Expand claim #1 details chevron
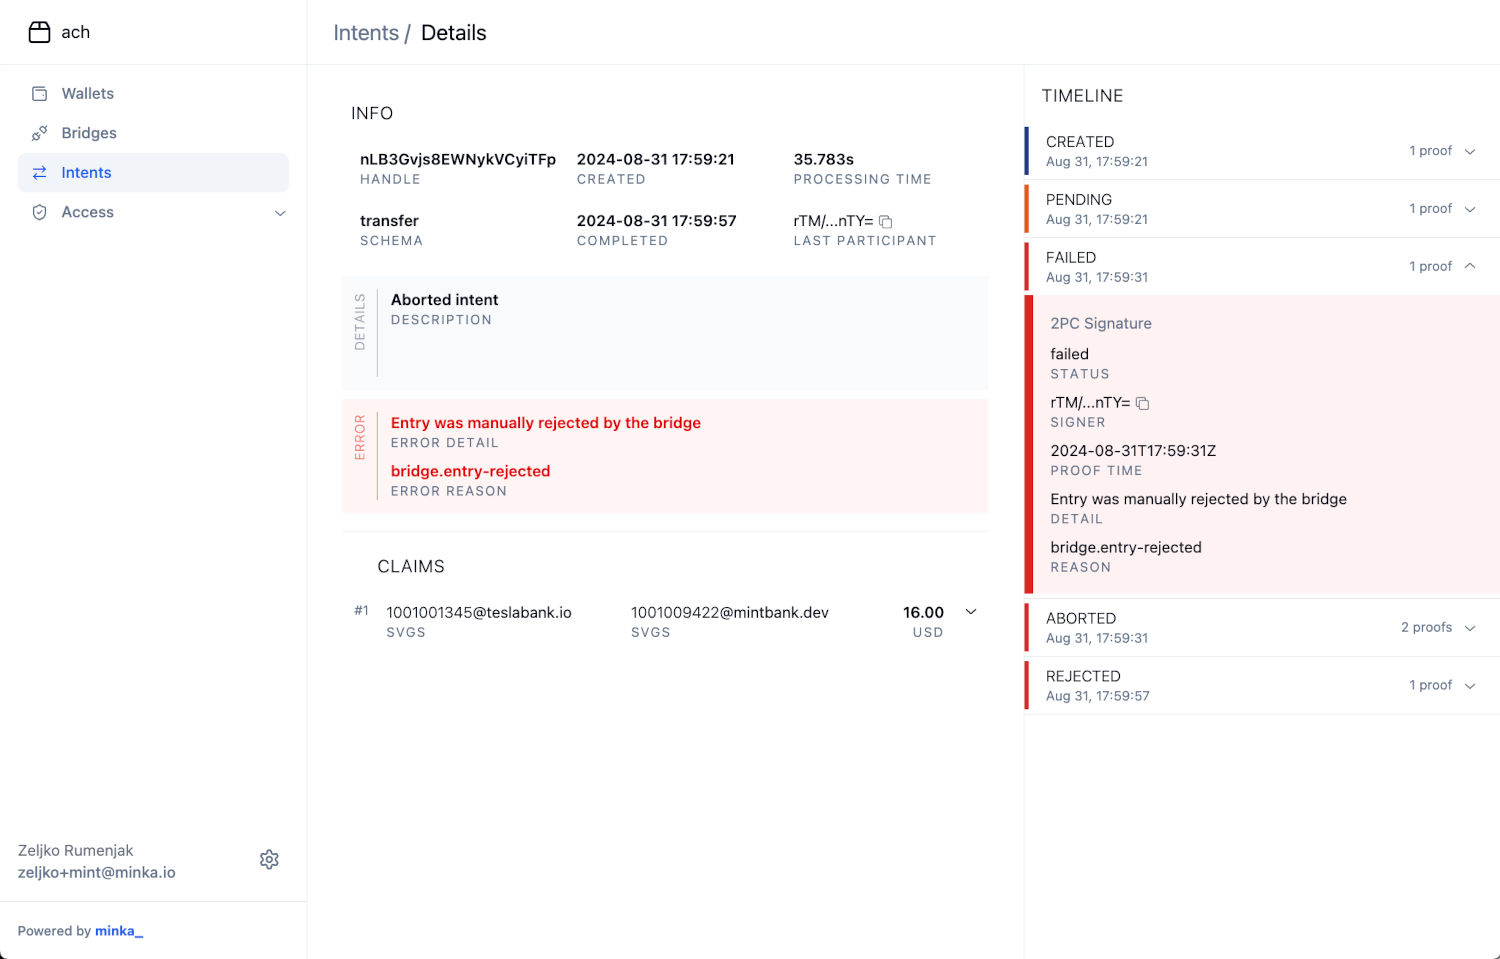 [970, 612]
